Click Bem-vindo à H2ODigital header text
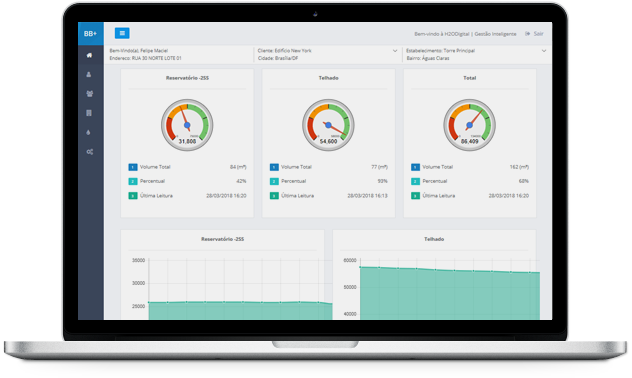632x378 pixels. 465,34
